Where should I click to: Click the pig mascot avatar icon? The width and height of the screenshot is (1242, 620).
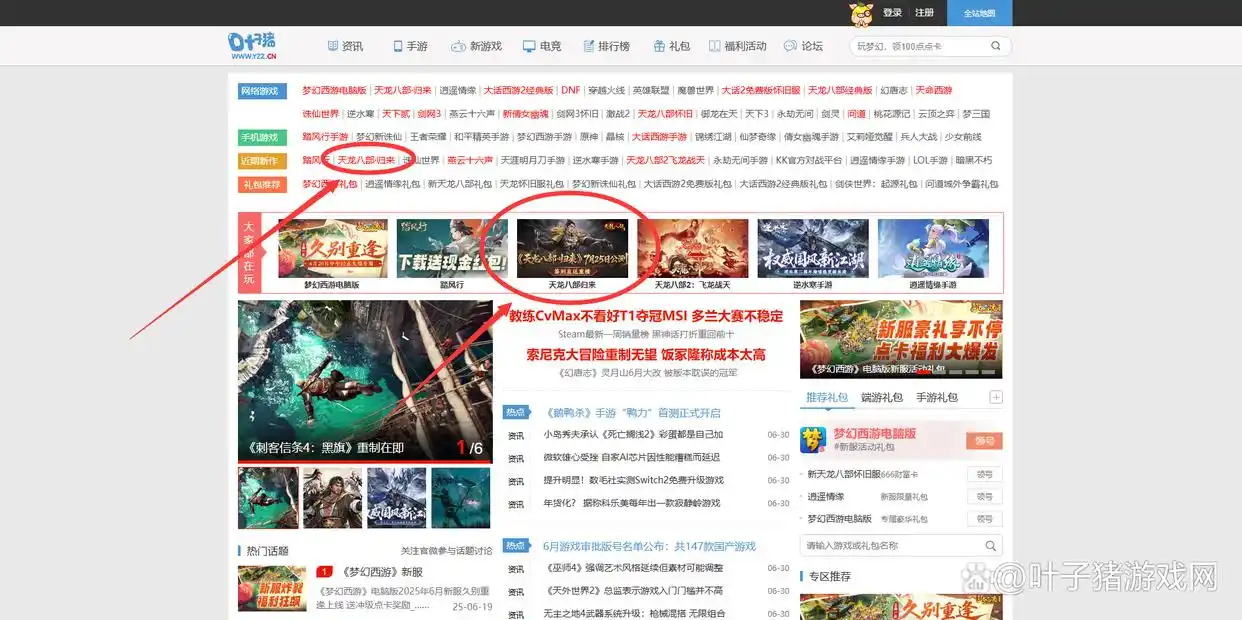860,13
